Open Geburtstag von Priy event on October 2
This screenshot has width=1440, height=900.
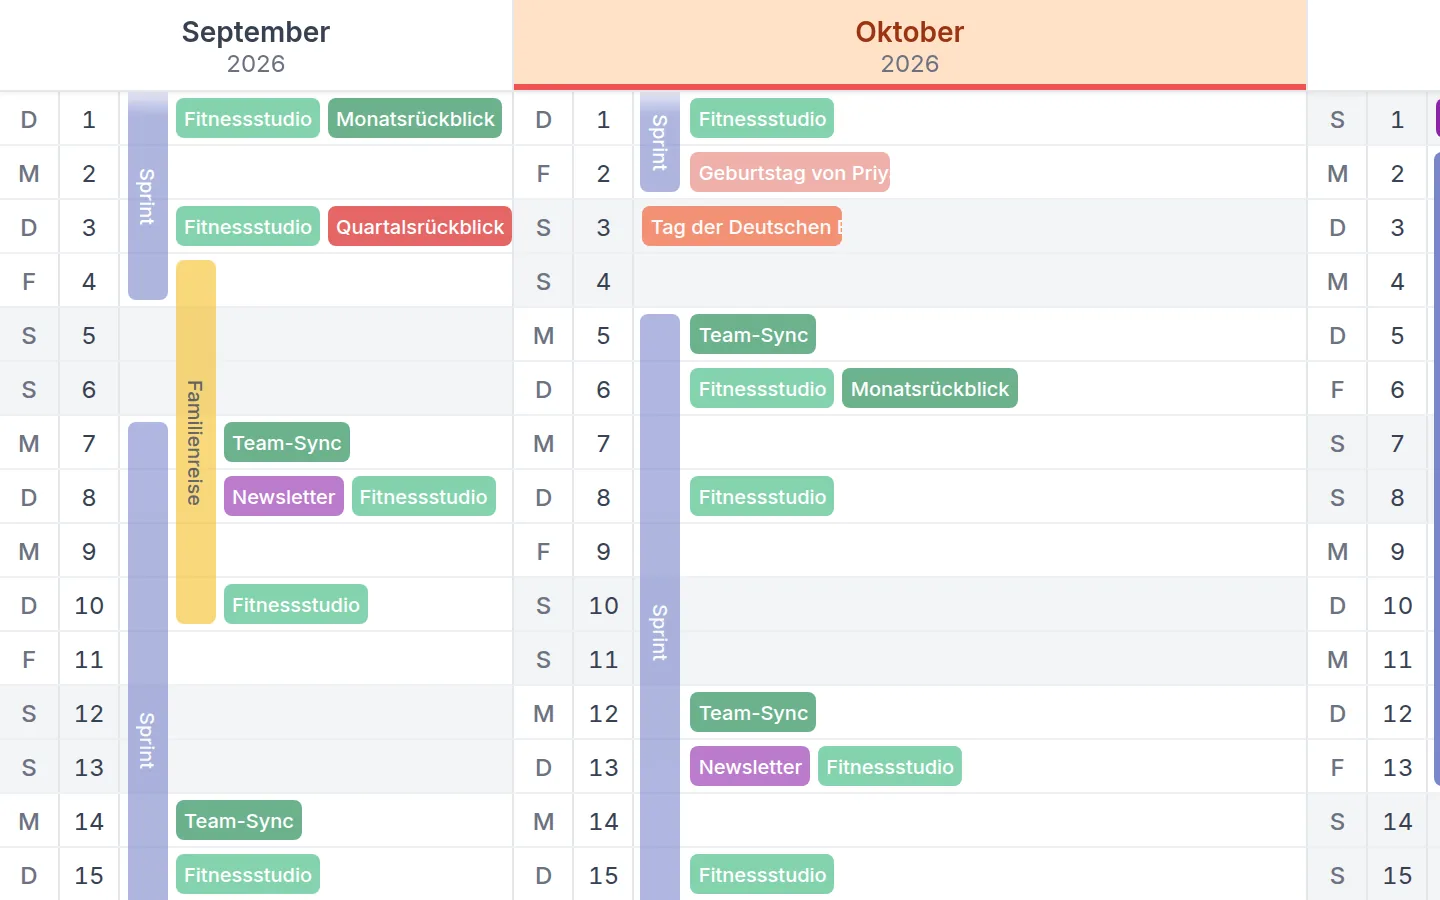790,173
